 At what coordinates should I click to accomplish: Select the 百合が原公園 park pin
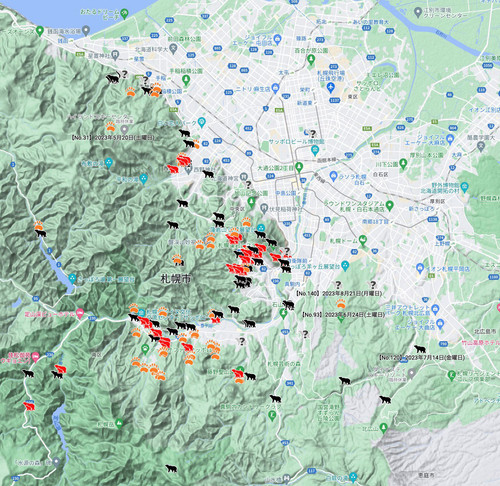point(311,59)
